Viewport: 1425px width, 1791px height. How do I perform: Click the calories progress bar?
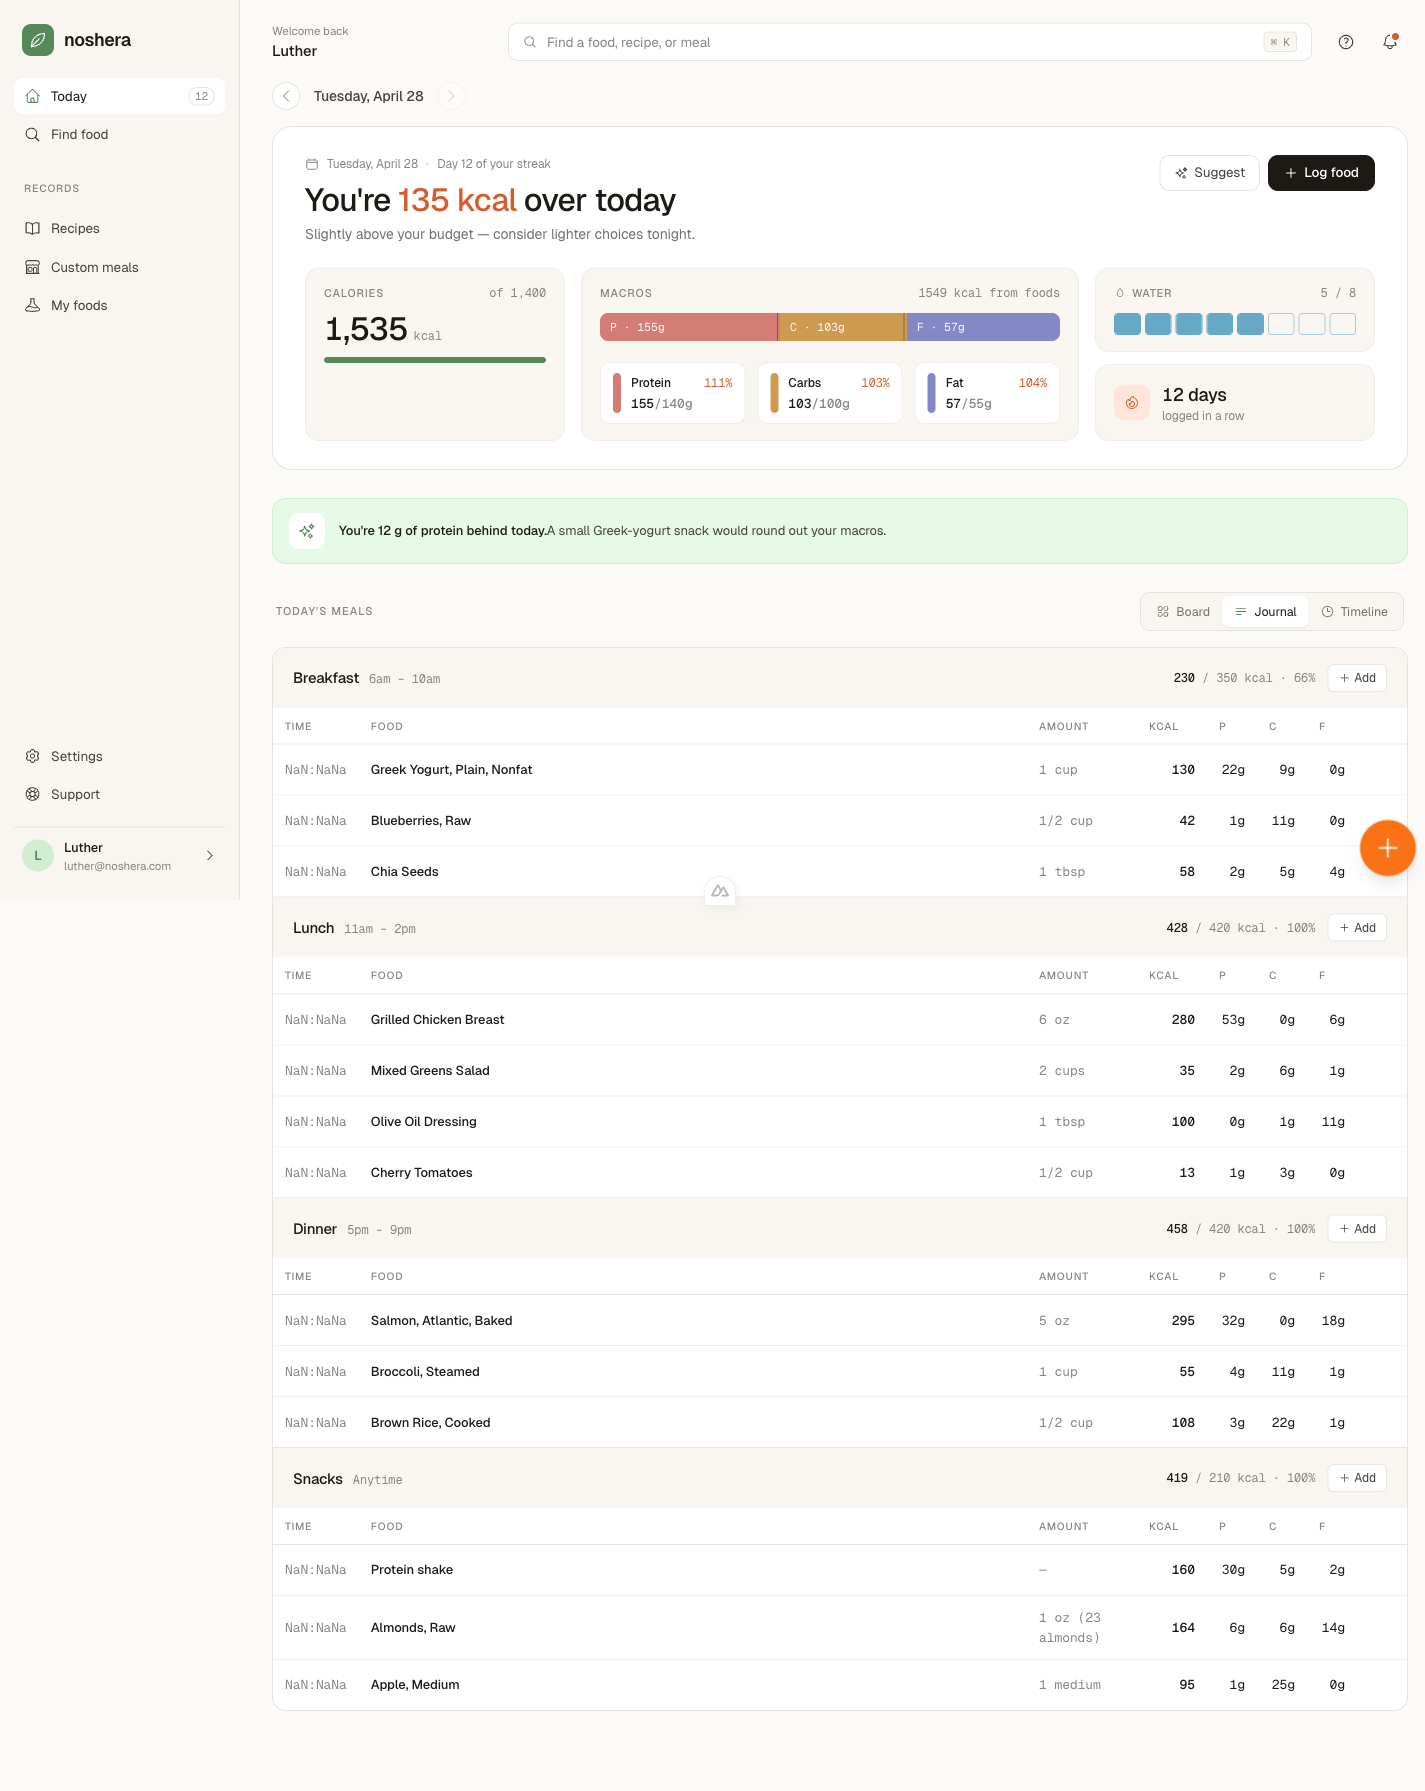(x=435, y=360)
